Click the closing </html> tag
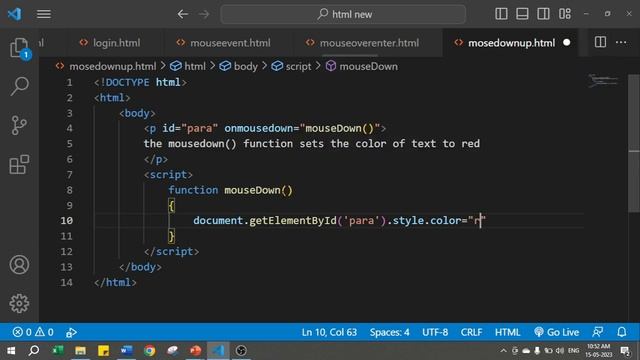 pyautogui.click(x=115, y=282)
